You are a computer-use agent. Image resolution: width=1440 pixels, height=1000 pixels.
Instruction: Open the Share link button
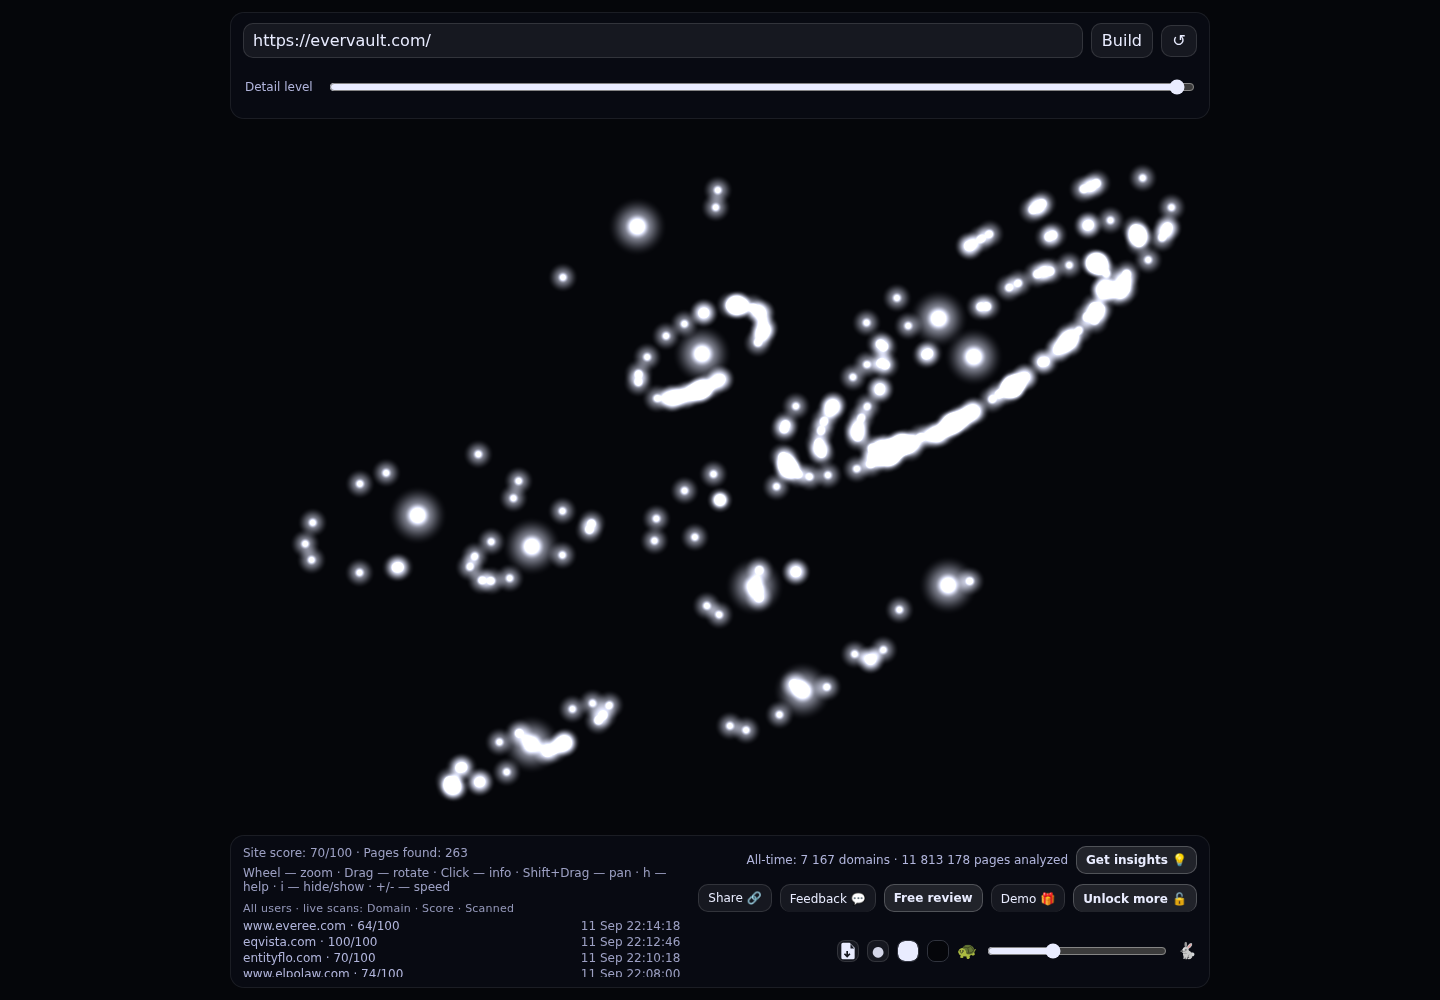735,898
